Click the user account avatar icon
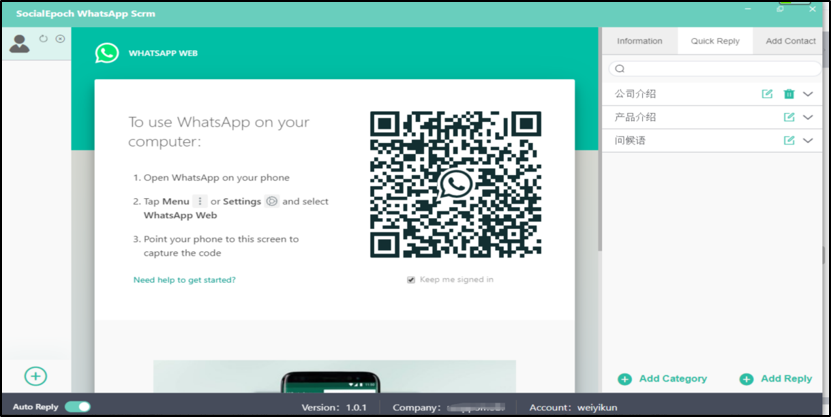831x417 pixels. tap(20, 43)
